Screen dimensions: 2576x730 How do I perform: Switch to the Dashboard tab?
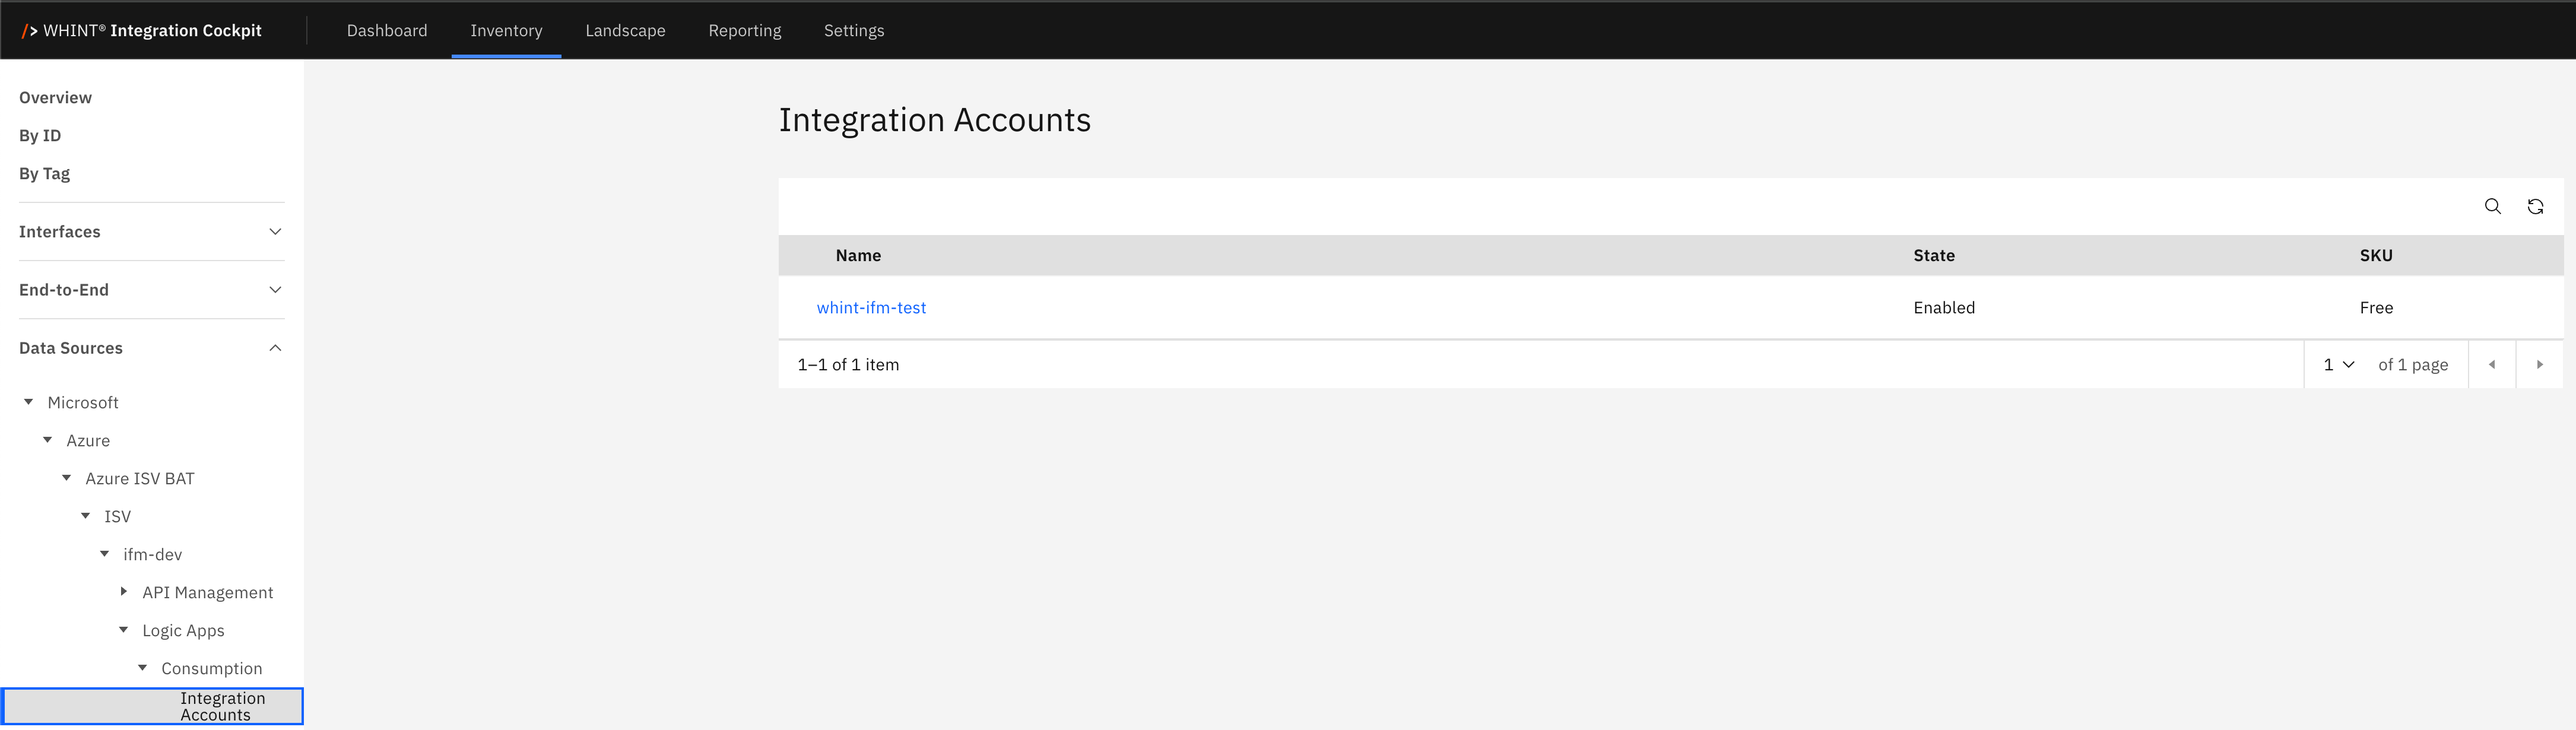click(x=387, y=31)
